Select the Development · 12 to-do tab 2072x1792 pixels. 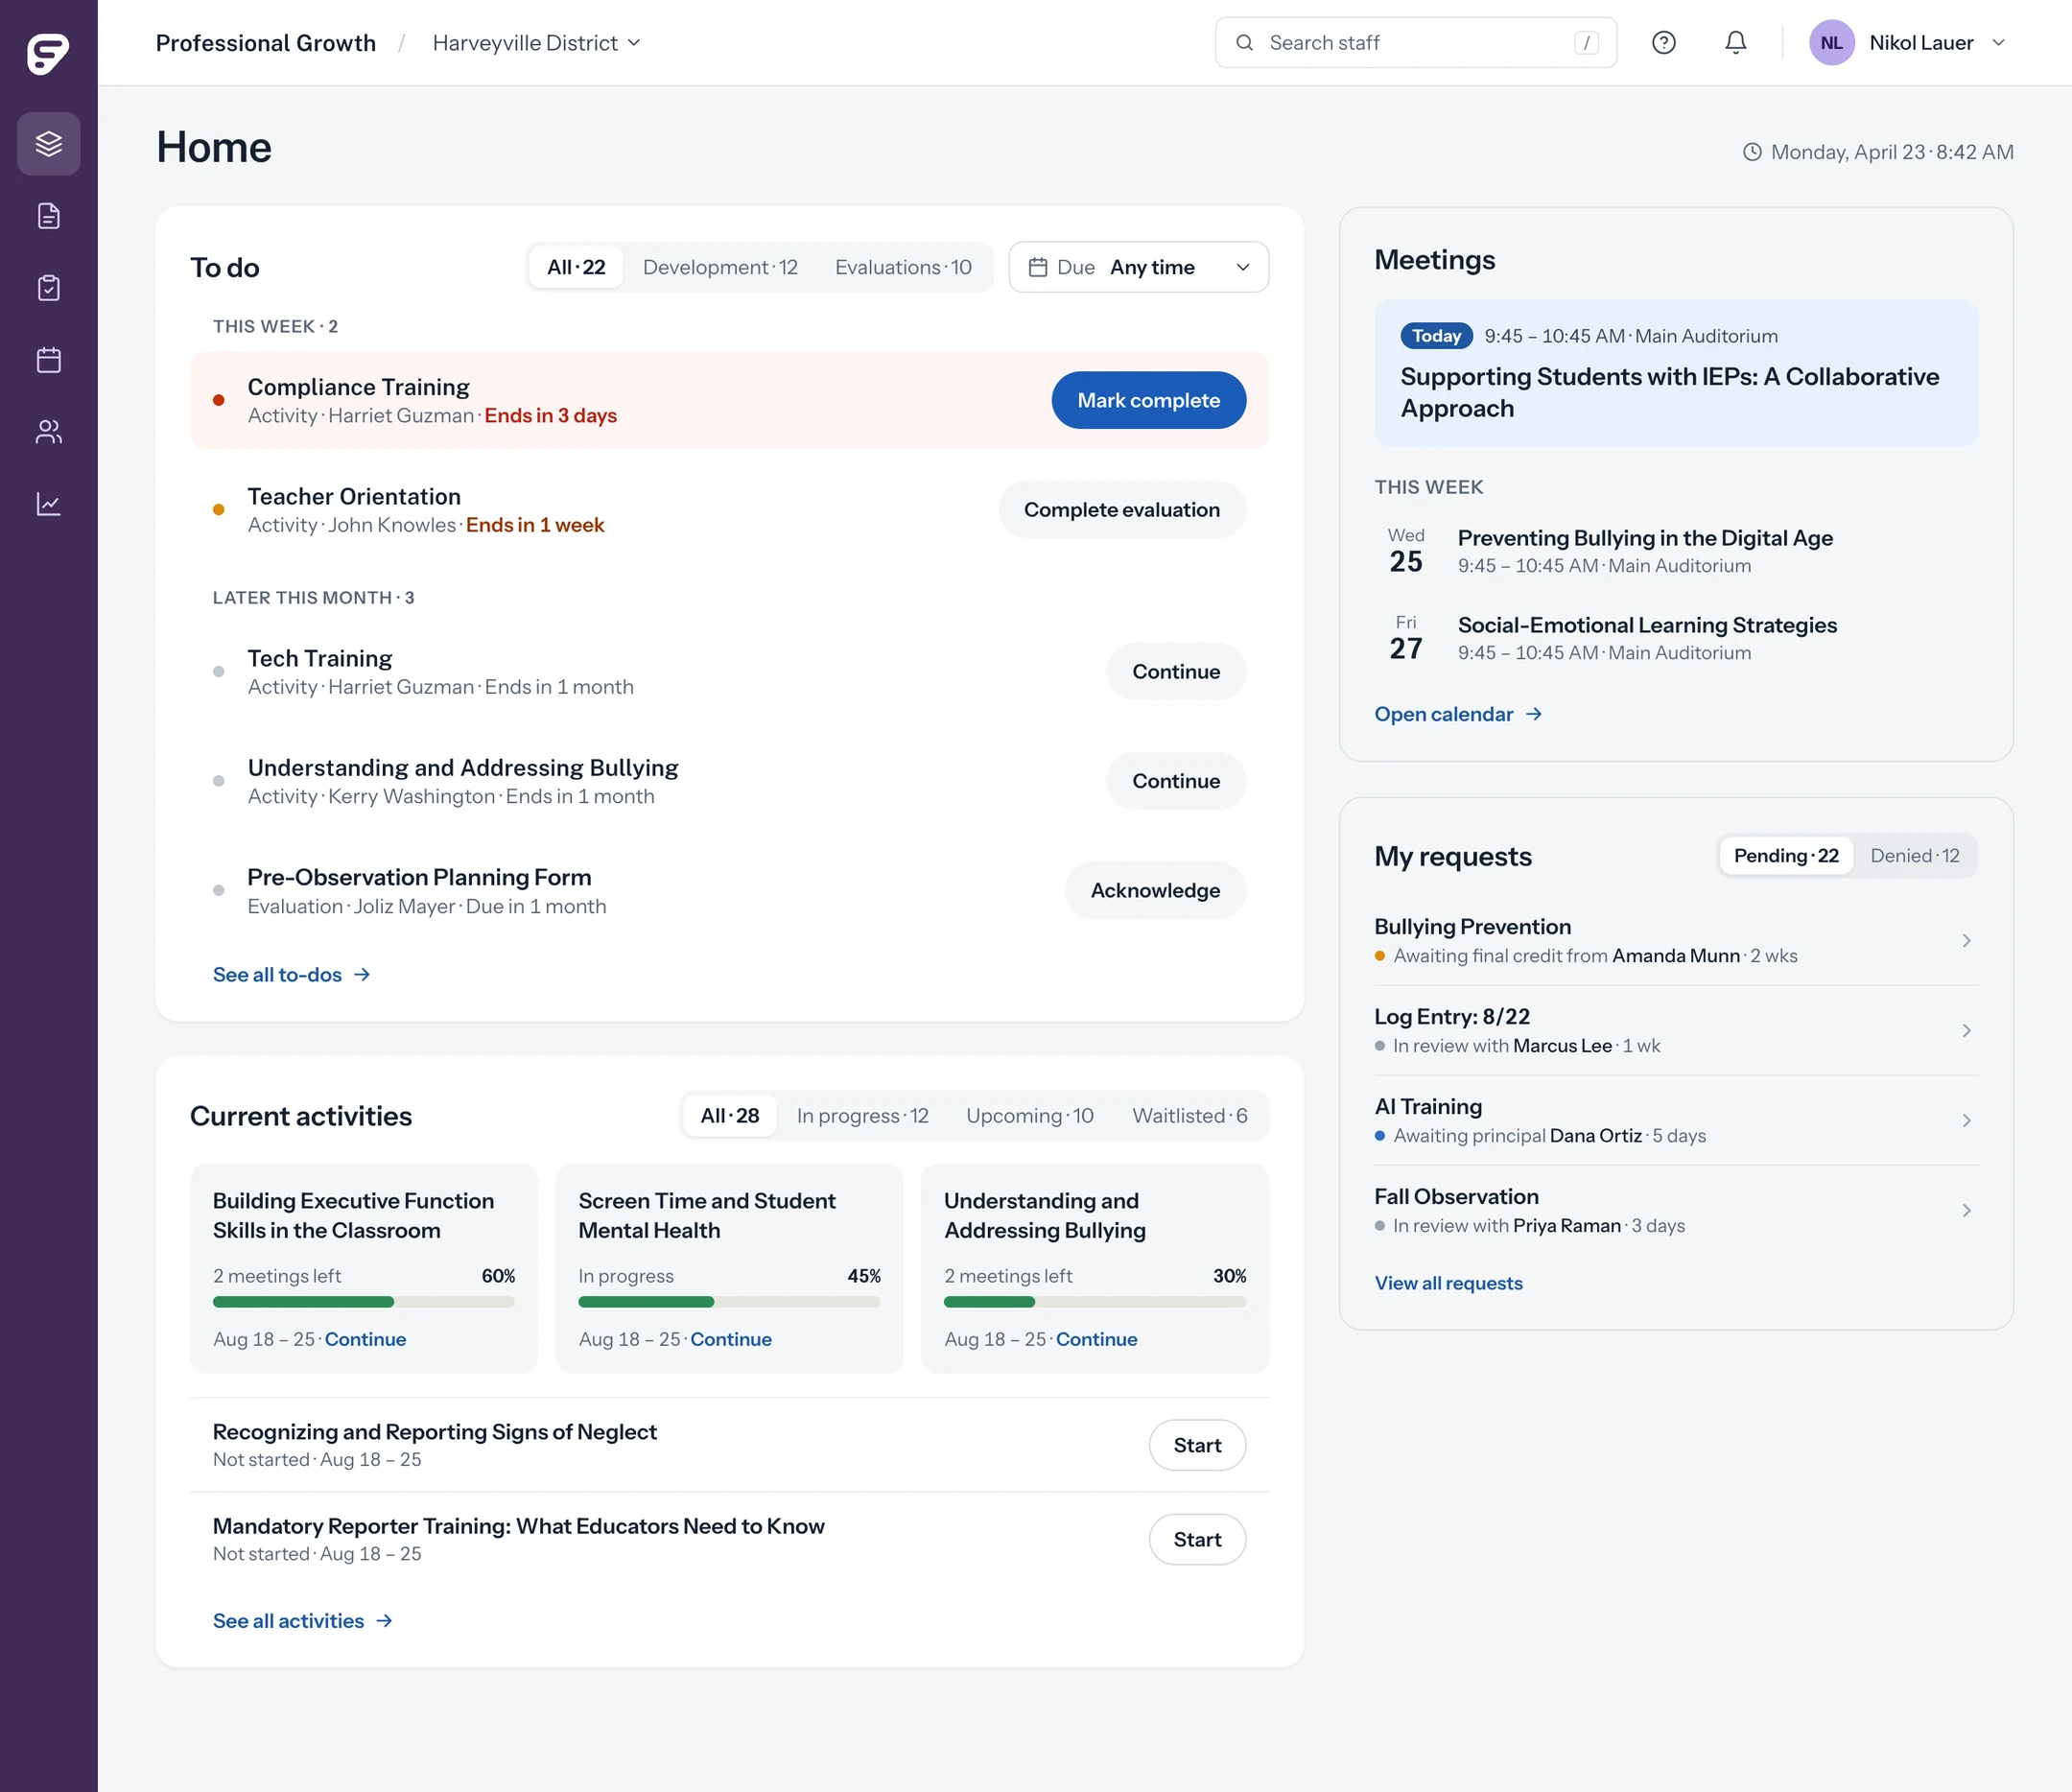(720, 267)
